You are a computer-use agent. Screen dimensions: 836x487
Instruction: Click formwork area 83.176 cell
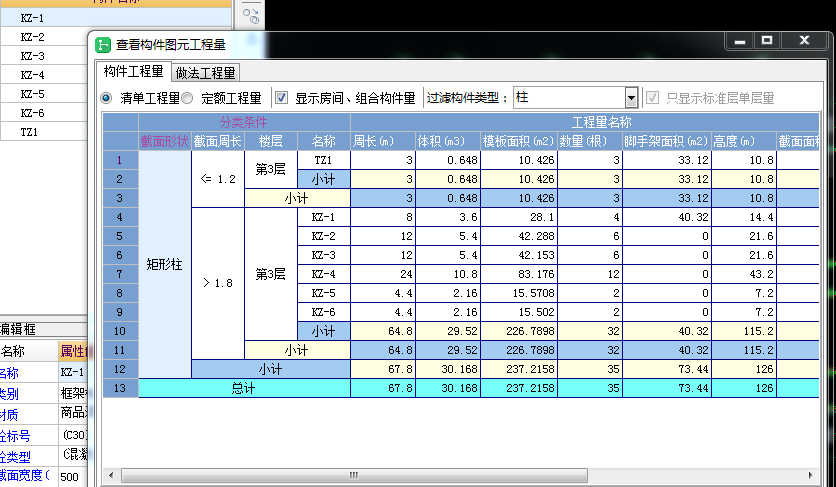pos(519,274)
